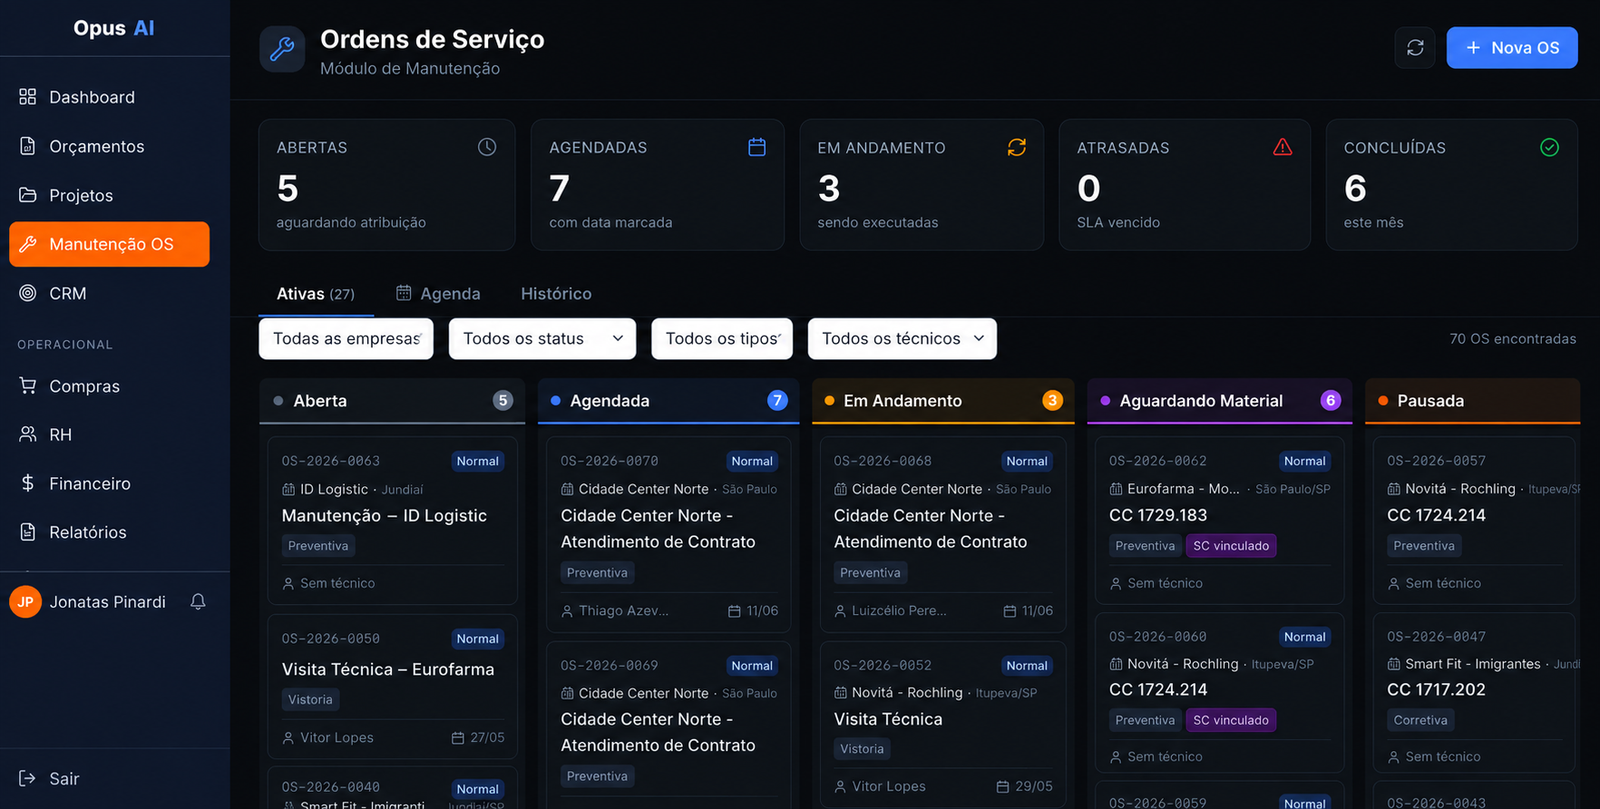Viewport: 1600px width, 809px height.
Task: Click the Sair logout arrow icon
Action: (28, 778)
